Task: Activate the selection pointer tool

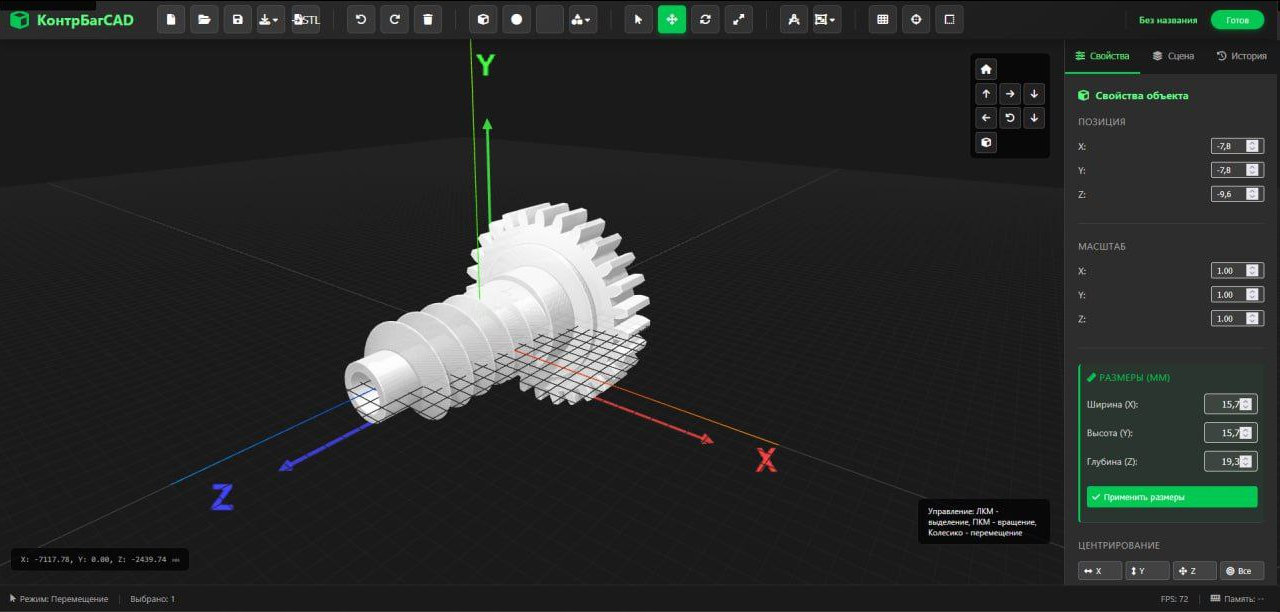Action: click(639, 19)
